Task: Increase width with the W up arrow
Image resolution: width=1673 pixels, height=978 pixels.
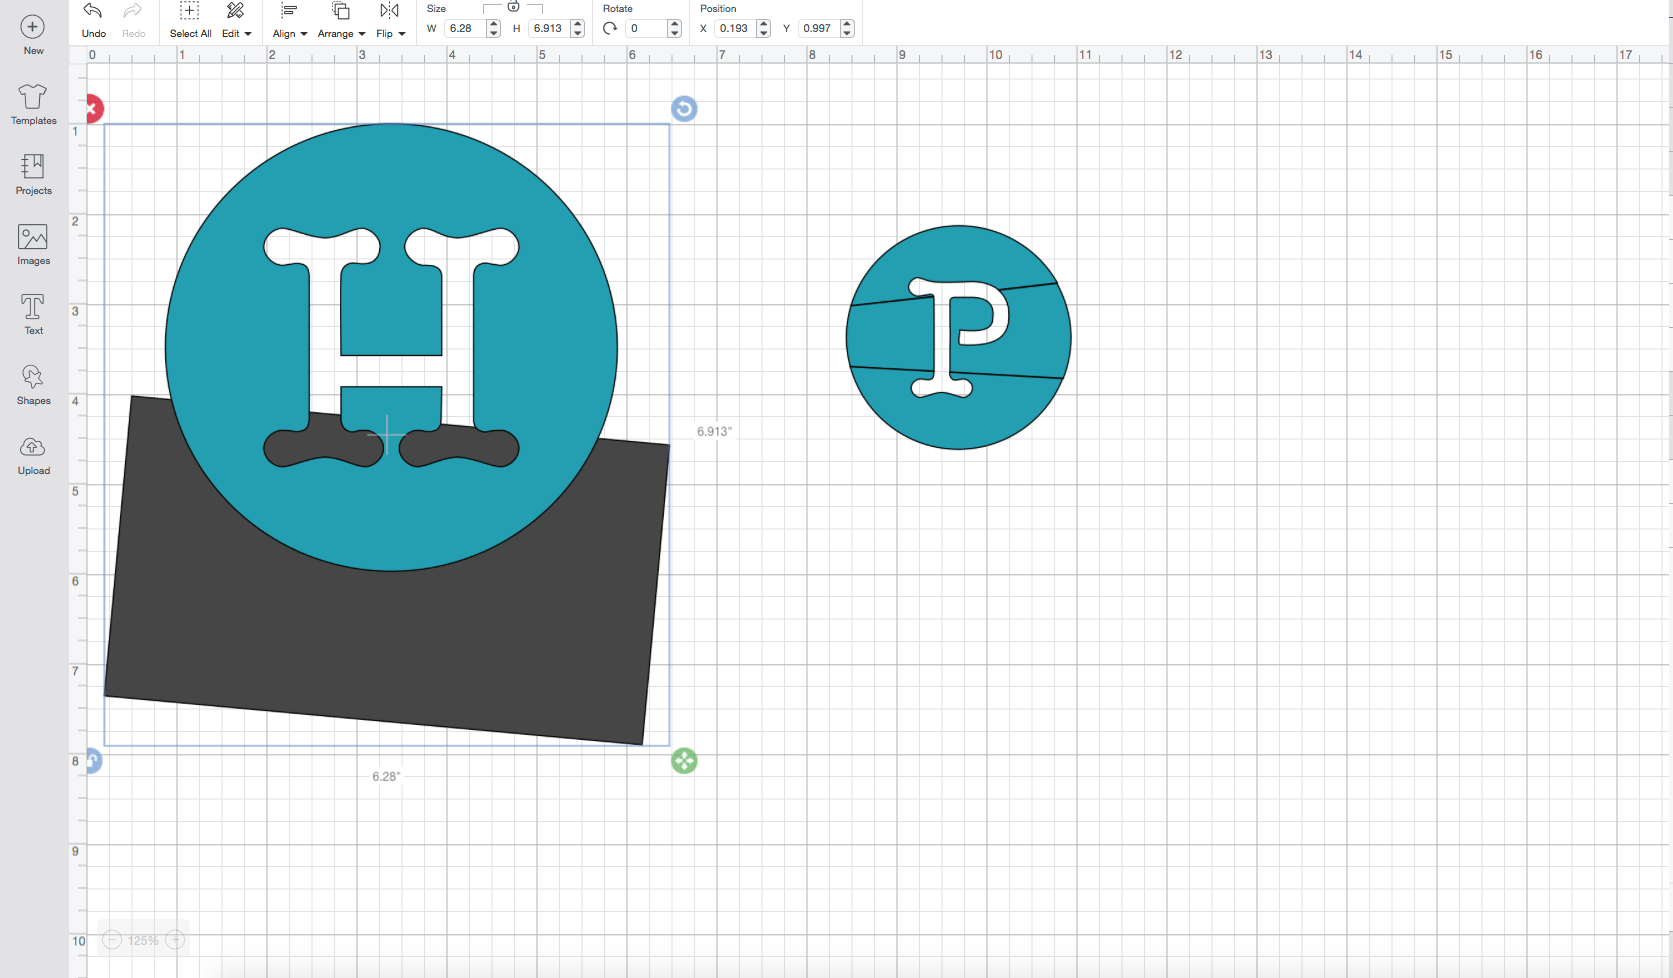Action: pos(493,24)
